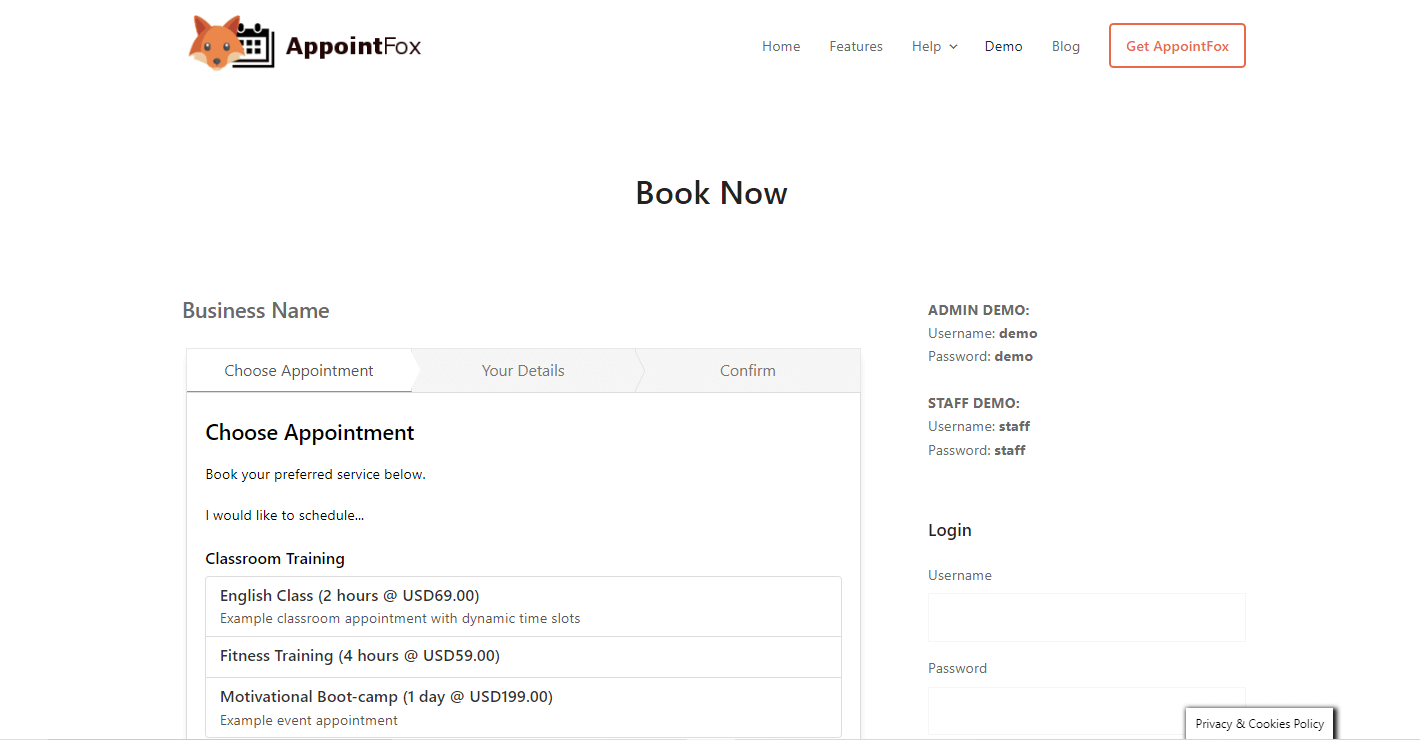The height and width of the screenshot is (740, 1420).
Task: Open the Demo nav link
Action: 1003,46
